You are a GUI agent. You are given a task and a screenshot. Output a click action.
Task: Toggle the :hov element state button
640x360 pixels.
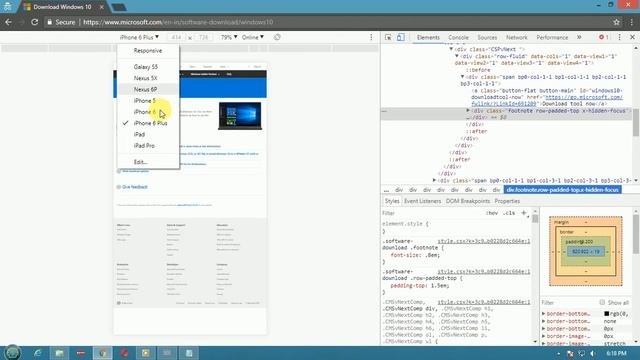pyautogui.click(x=492, y=213)
